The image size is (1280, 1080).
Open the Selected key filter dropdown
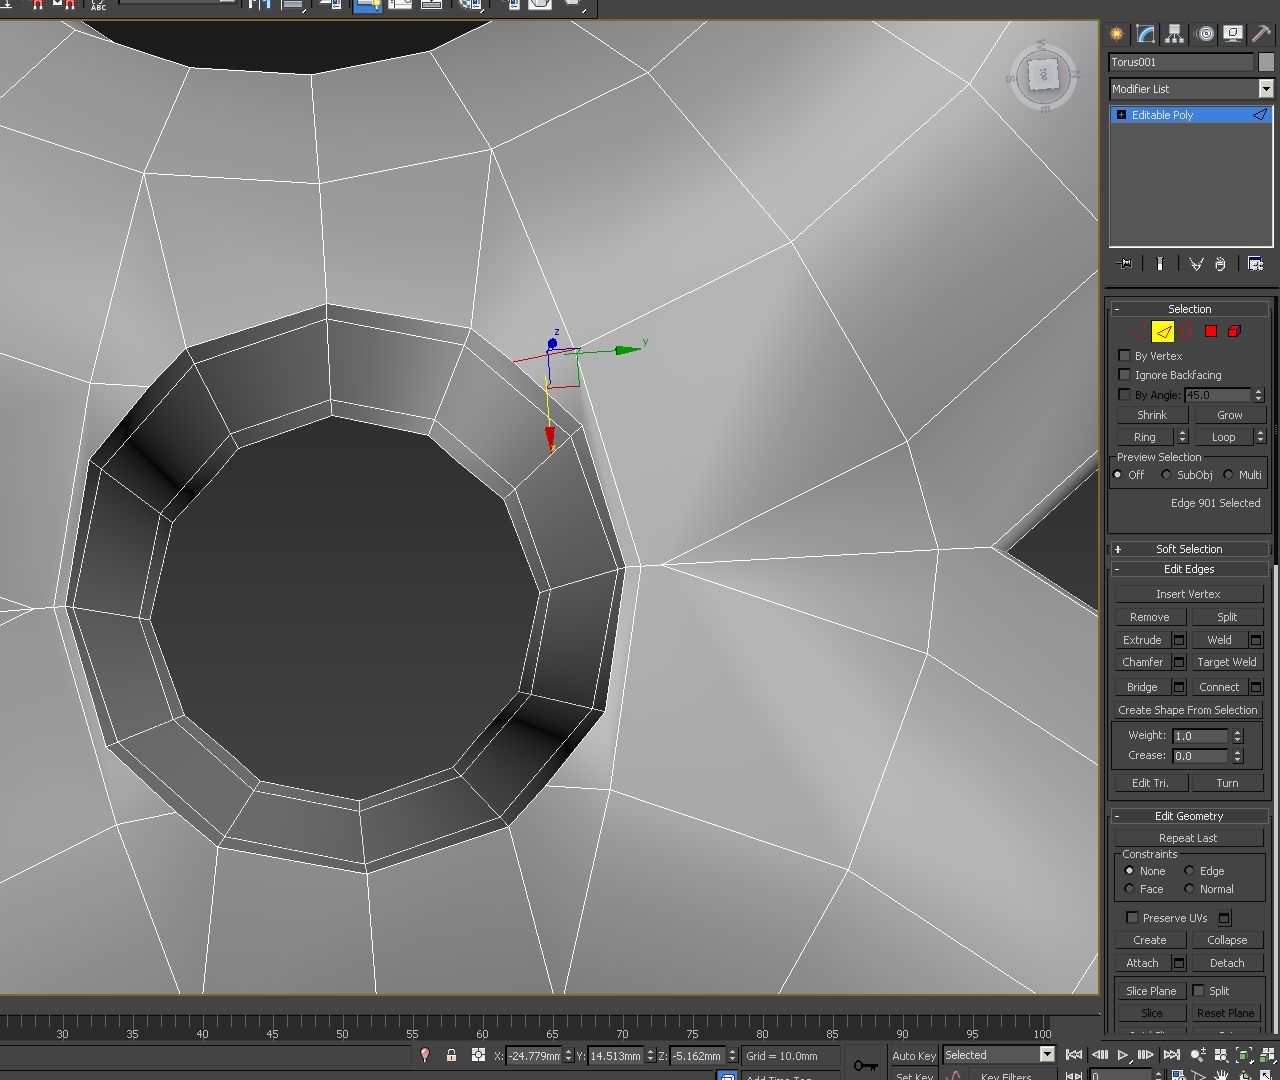tap(1046, 1055)
